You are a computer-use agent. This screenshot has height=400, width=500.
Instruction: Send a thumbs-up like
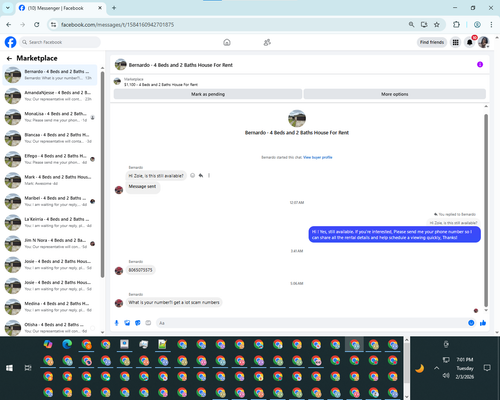483,323
